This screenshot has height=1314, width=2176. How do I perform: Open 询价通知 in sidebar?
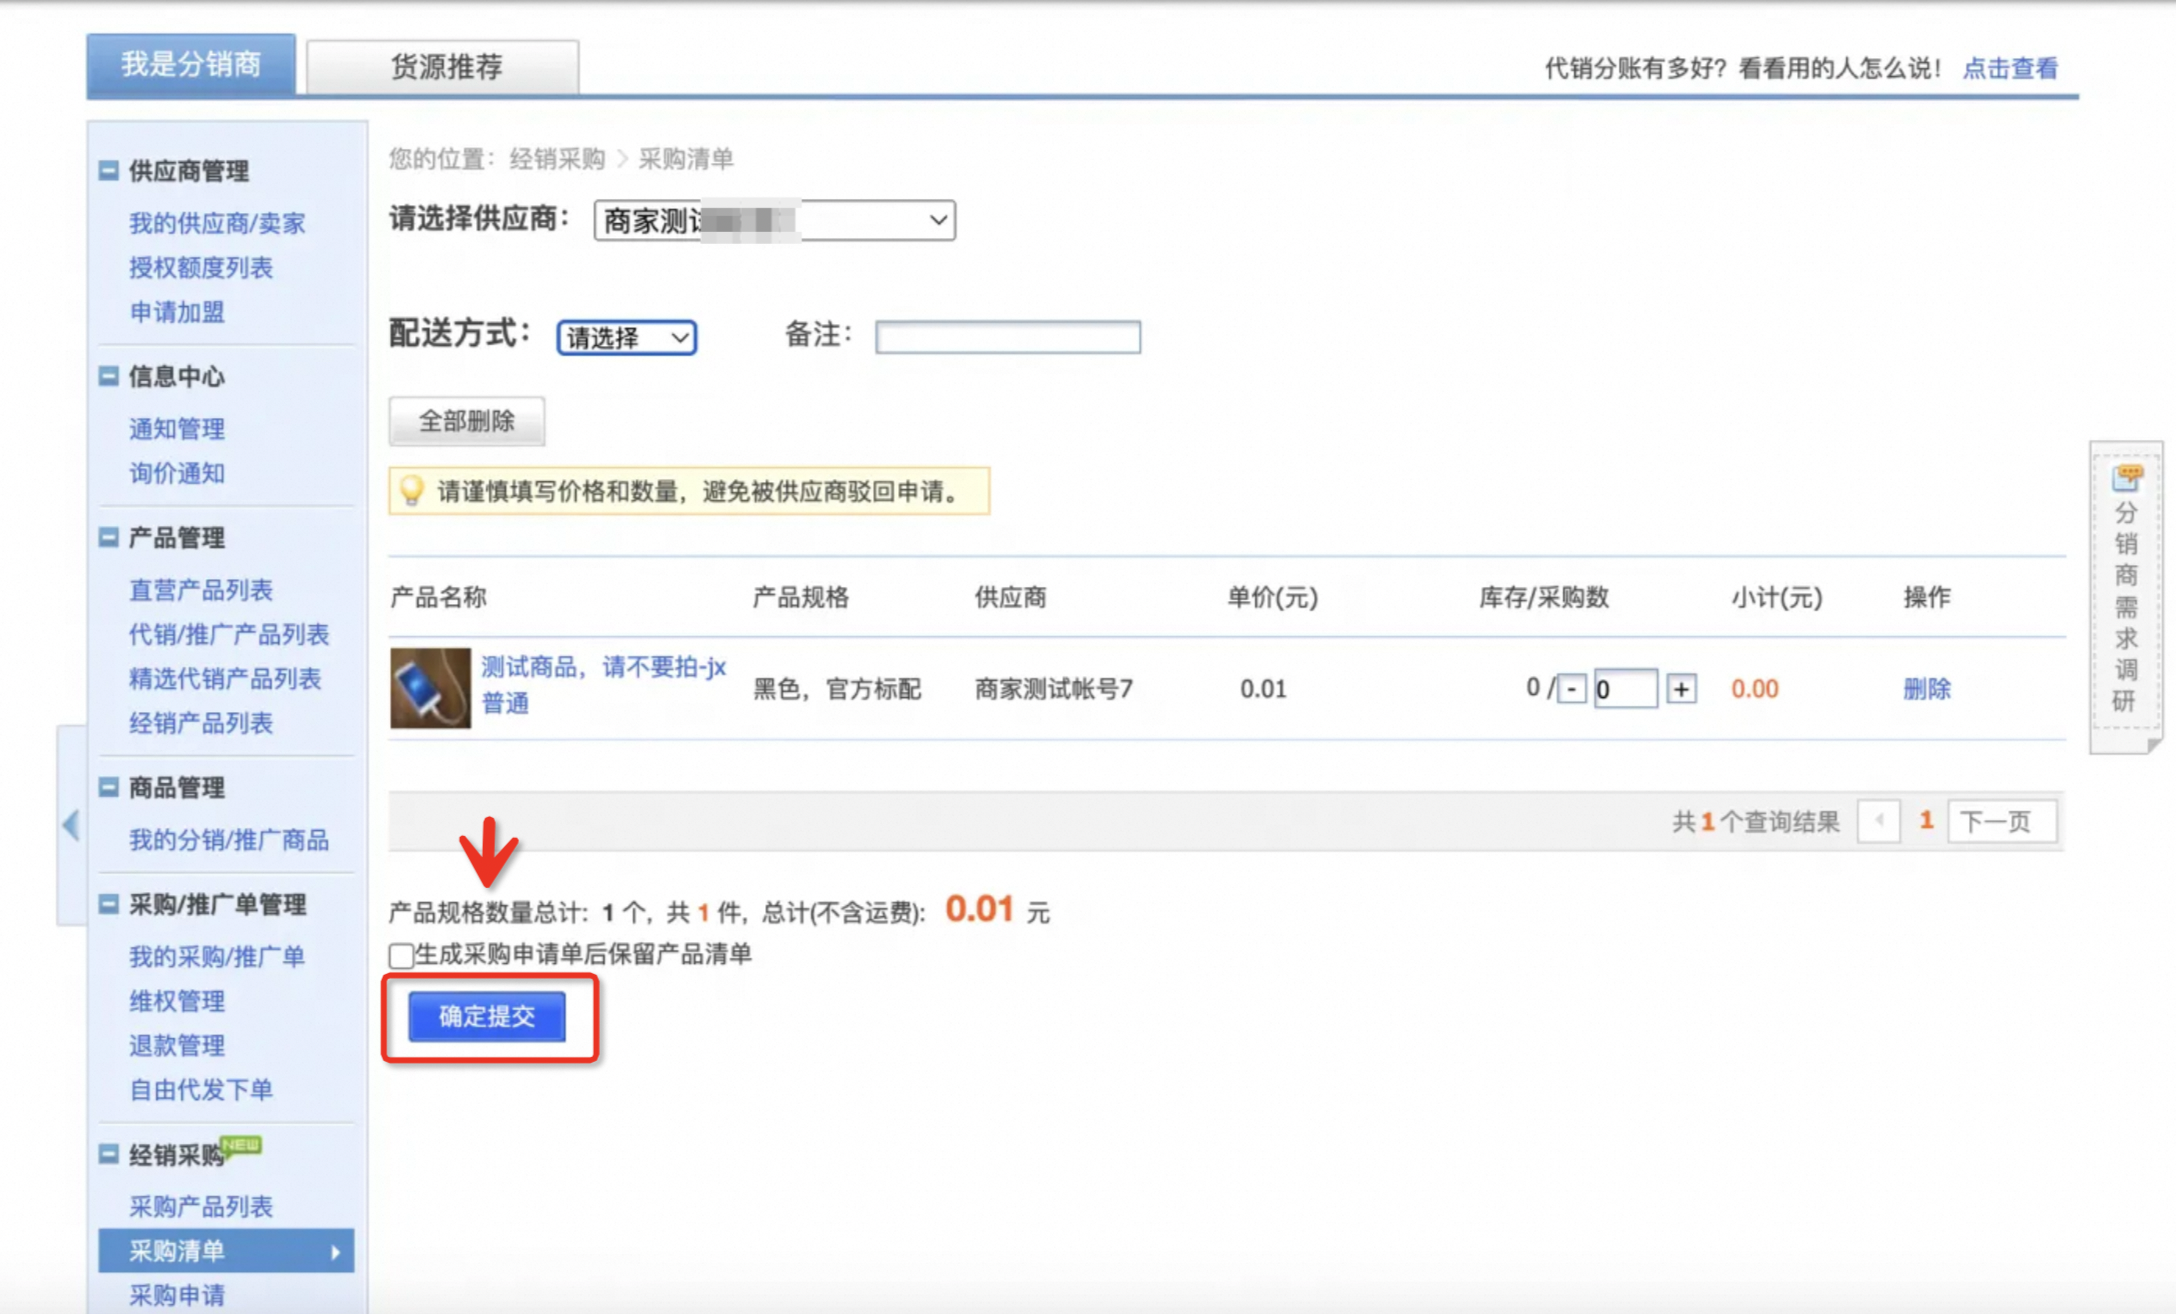(177, 473)
